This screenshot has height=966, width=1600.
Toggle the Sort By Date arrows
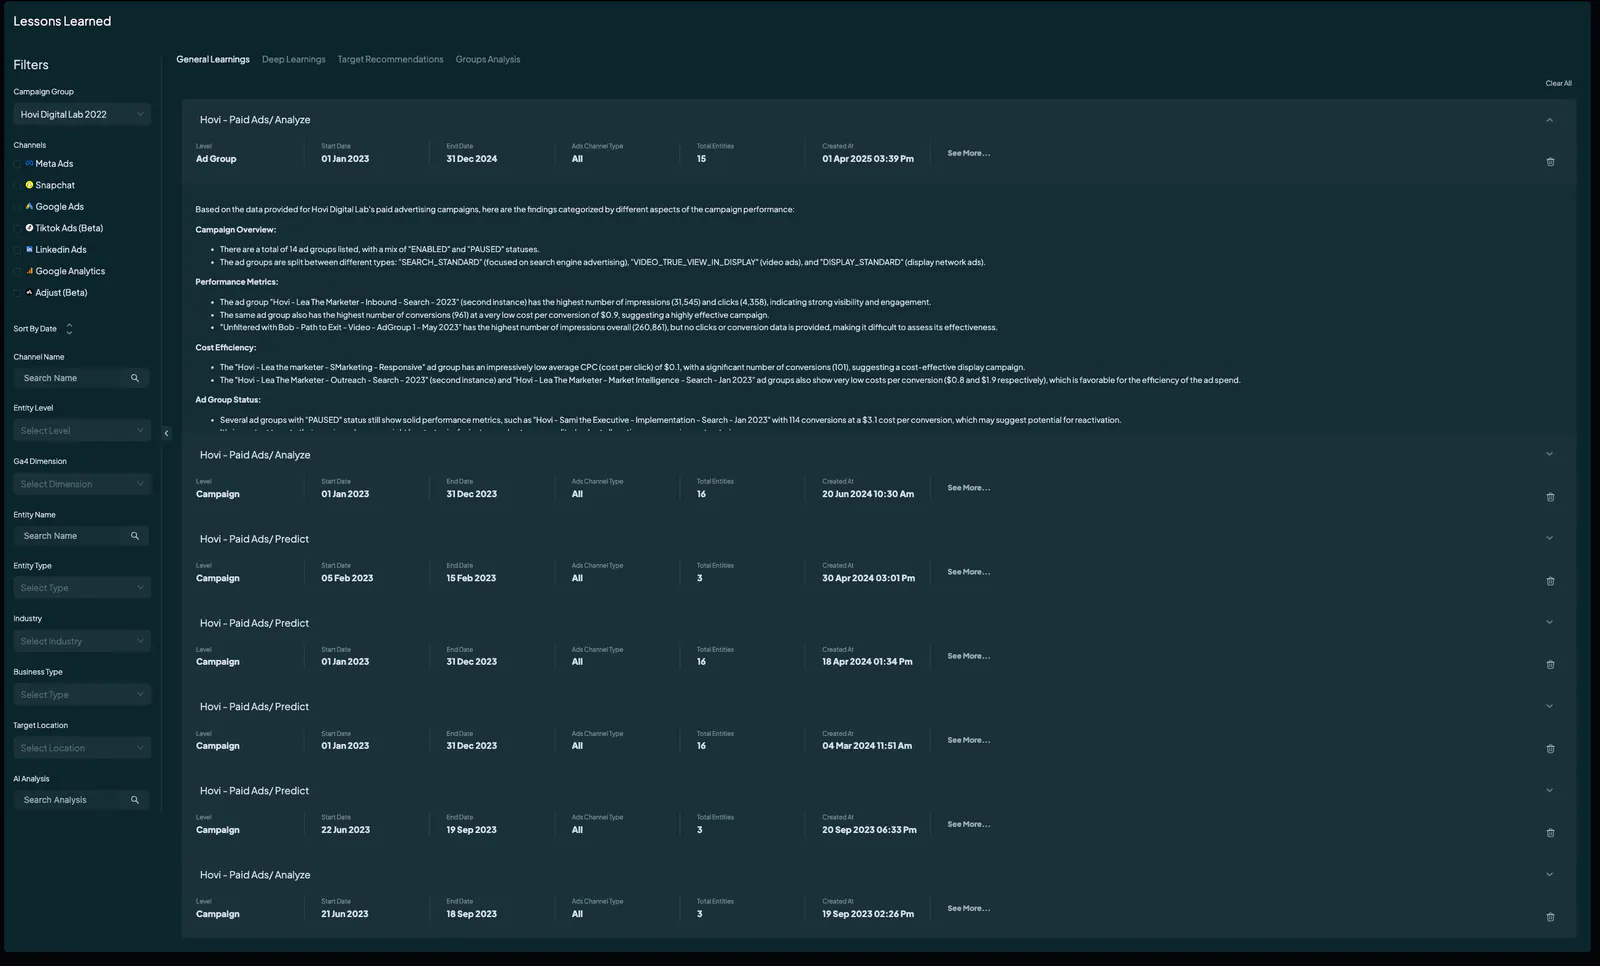[x=69, y=329]
